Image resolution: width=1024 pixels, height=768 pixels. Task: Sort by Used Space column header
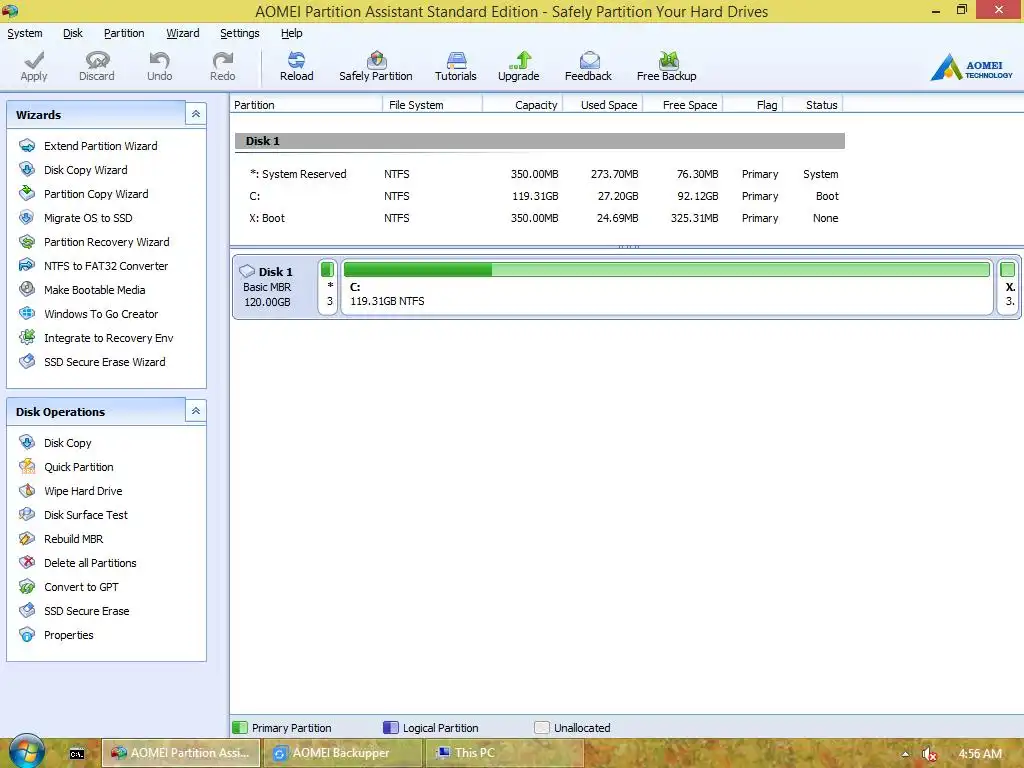pos(603,105)
